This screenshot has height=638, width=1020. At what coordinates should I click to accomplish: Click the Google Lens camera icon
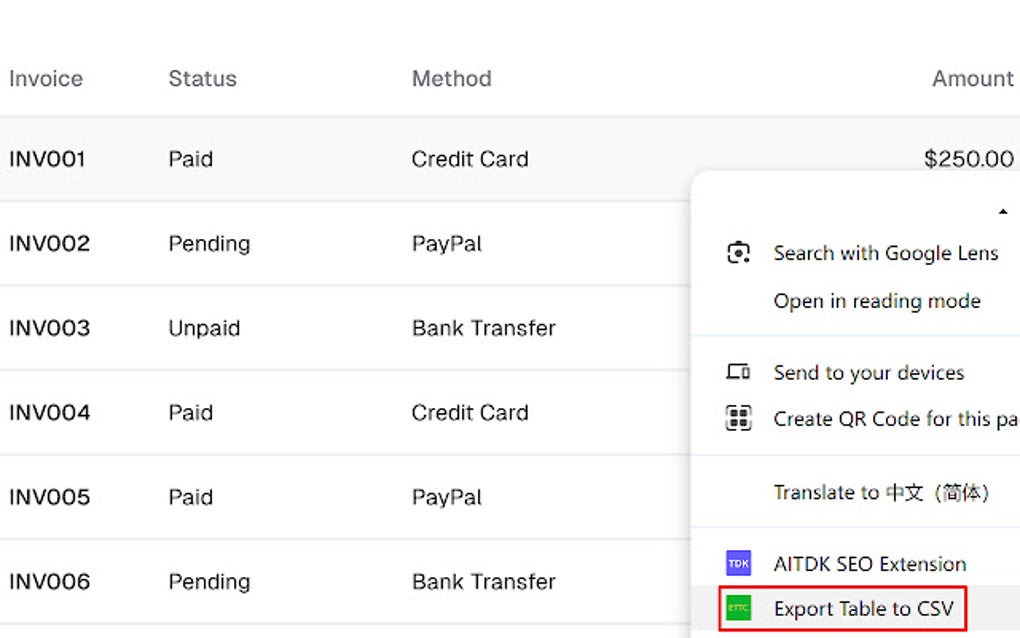[x=738, y=252]
